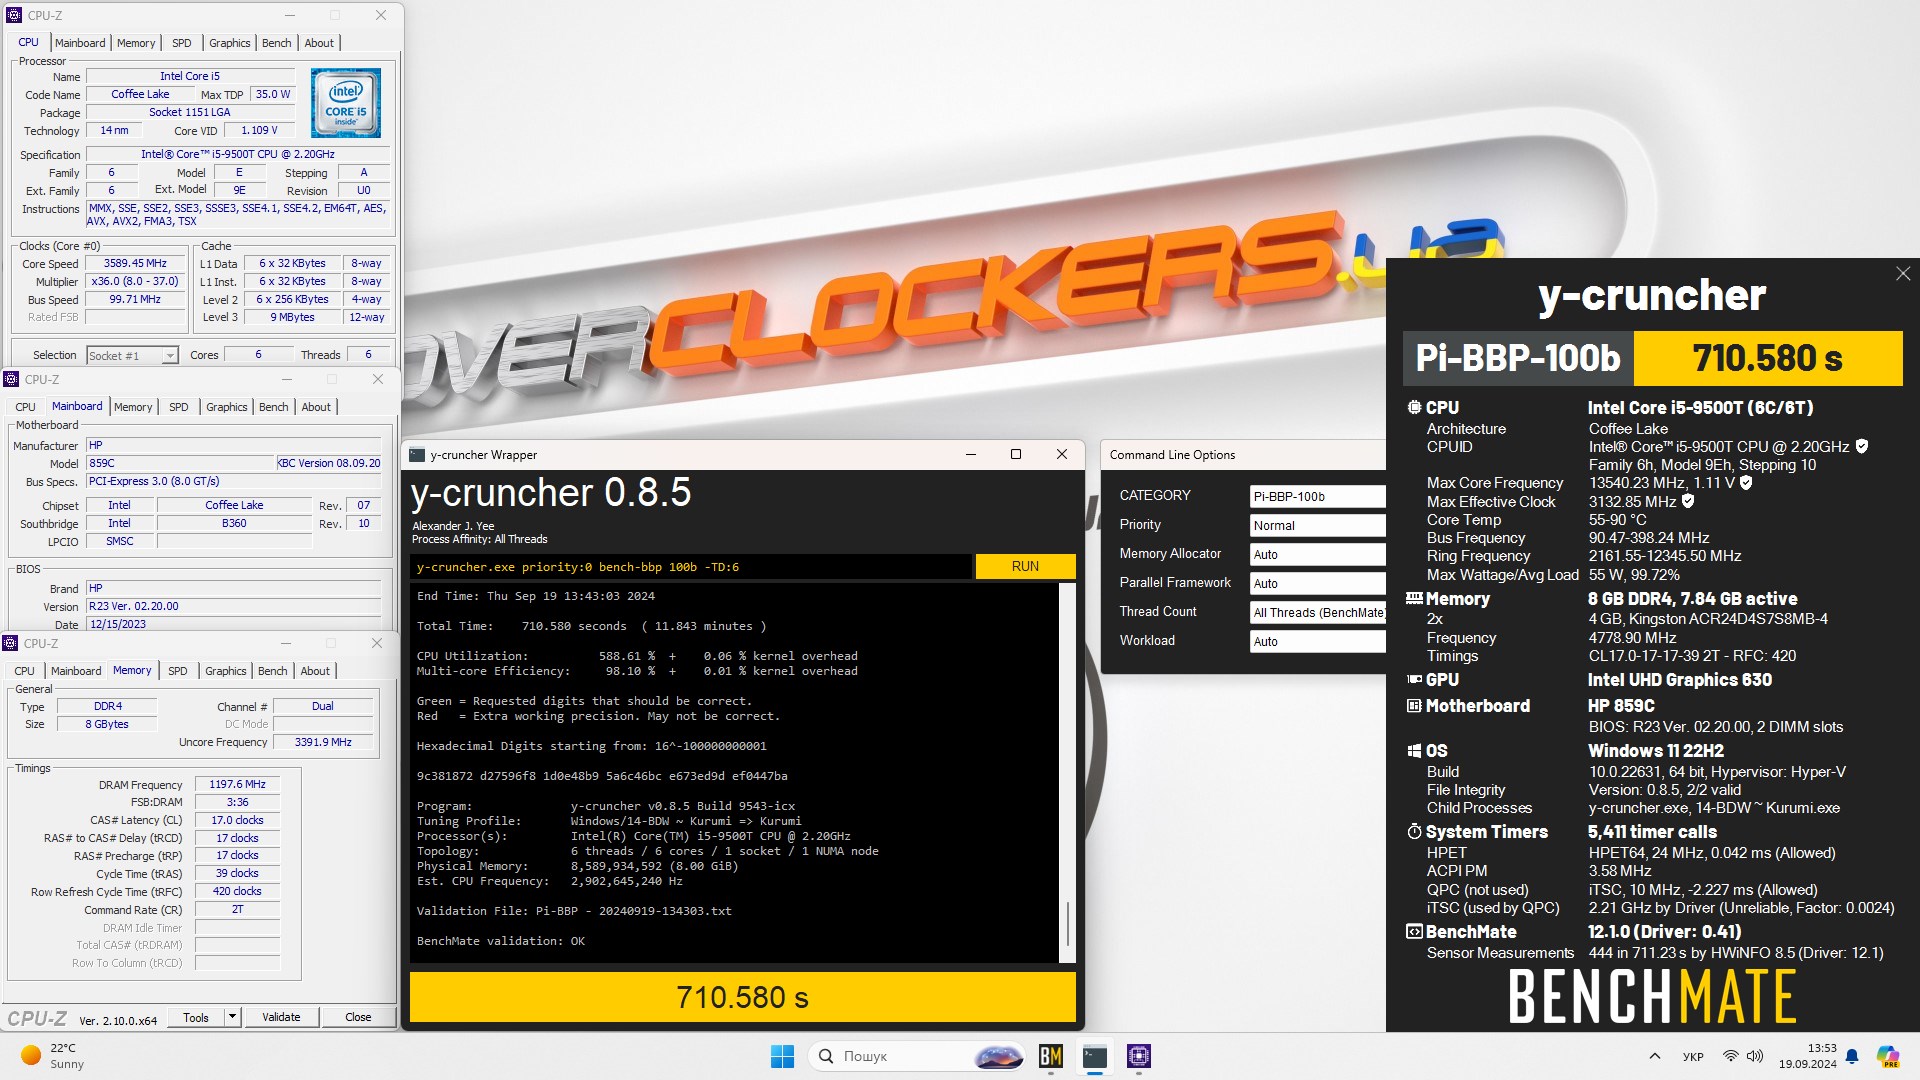Open the Thread Count dropdown
The height and width of the screenshot is (1080, 1920).
pos(1317,612)
